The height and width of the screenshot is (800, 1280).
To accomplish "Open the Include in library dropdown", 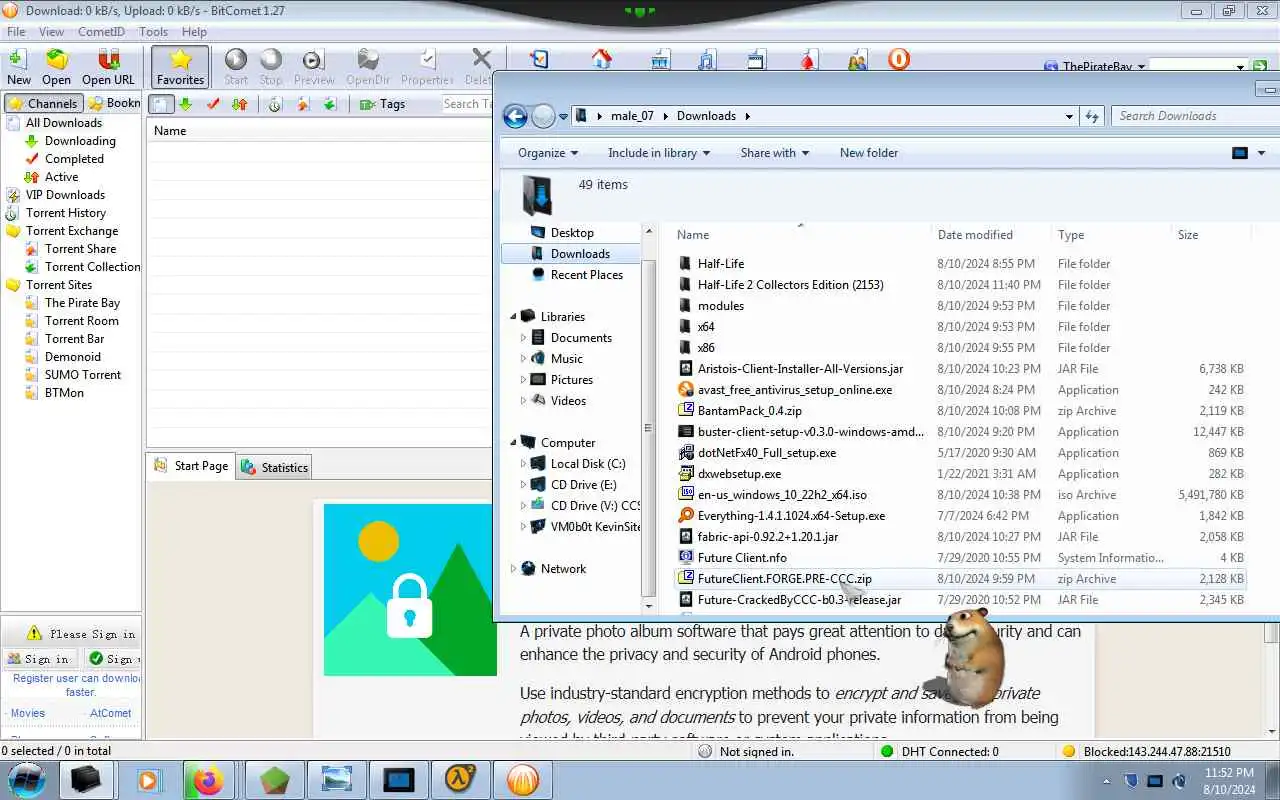I will [659, 153].
